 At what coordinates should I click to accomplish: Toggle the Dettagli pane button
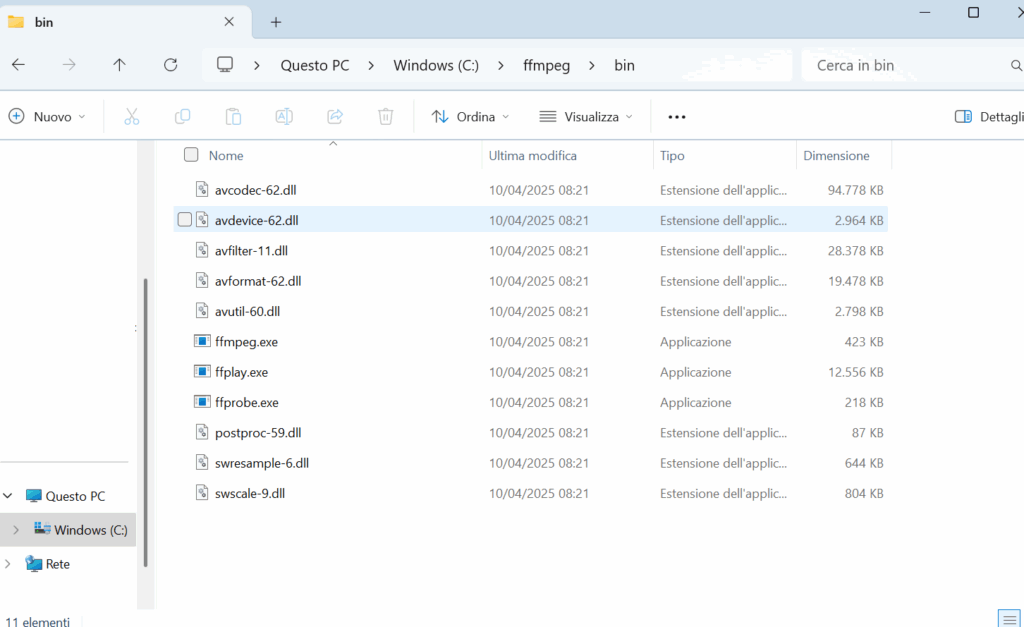[989, 117]
